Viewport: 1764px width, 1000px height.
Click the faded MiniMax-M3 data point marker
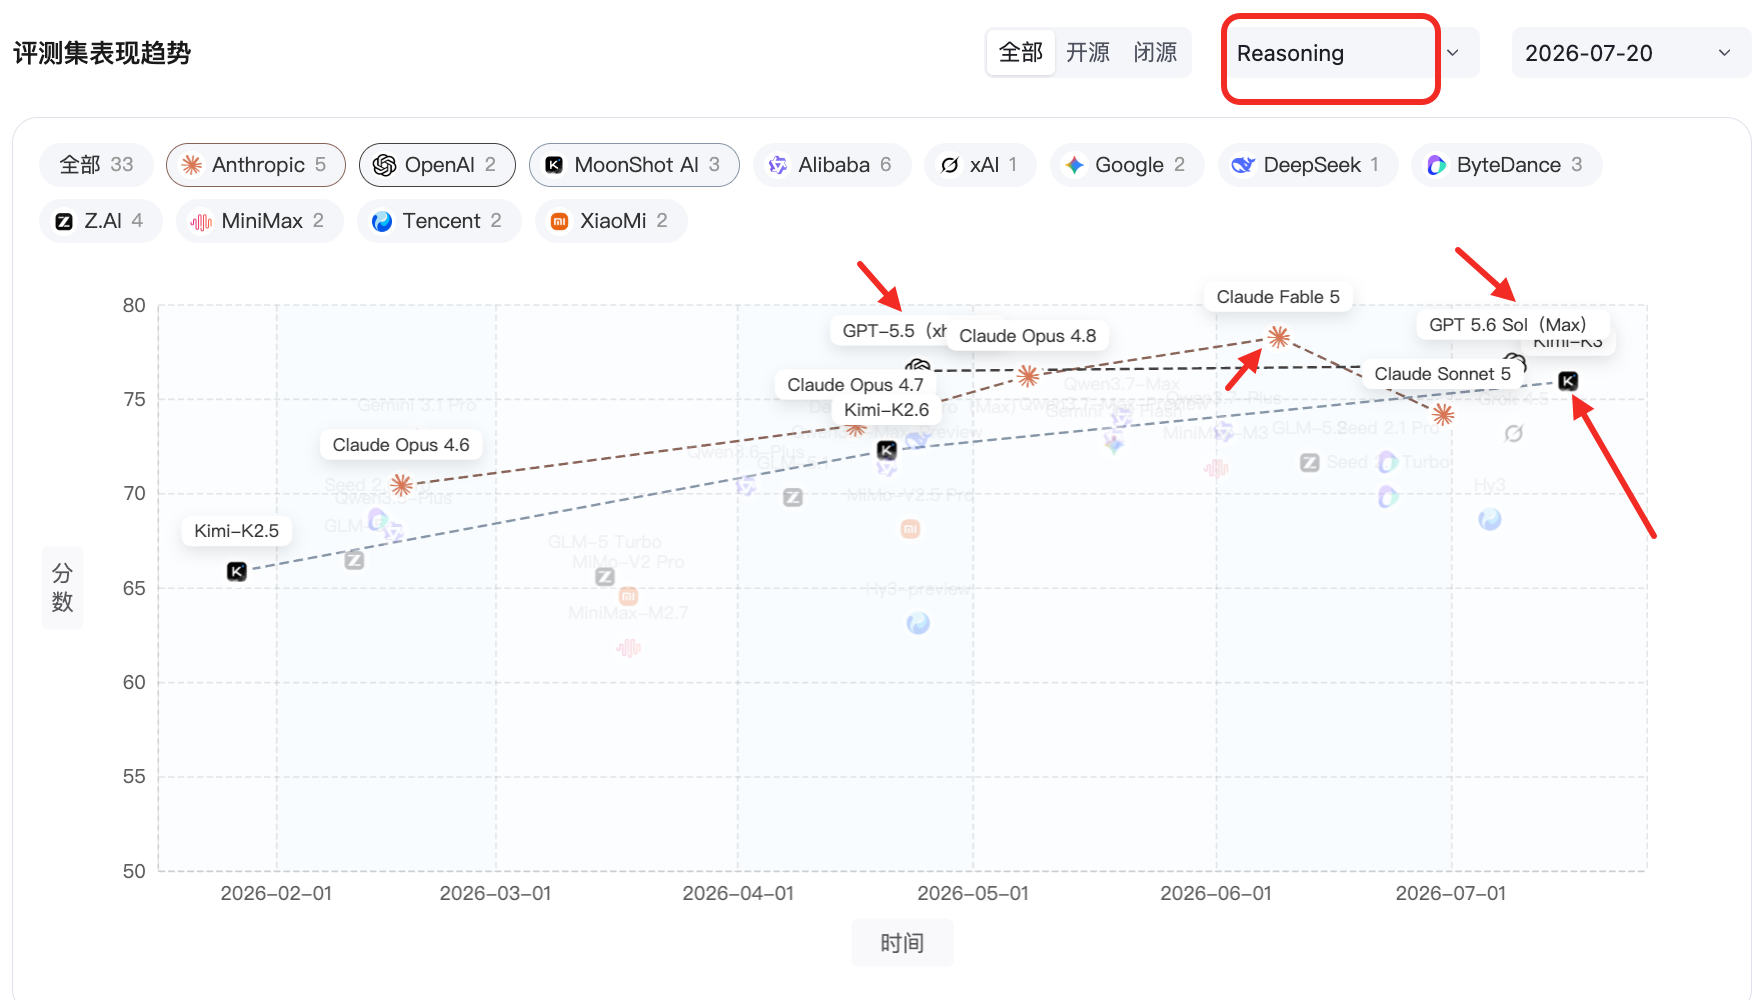tap(1216, 467)
